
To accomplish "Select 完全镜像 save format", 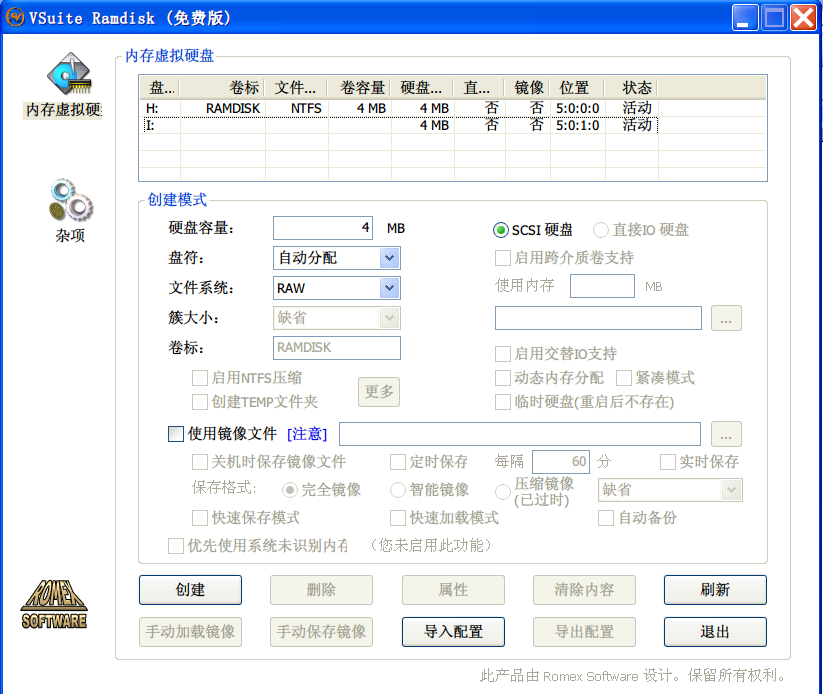I will [290, 490].
